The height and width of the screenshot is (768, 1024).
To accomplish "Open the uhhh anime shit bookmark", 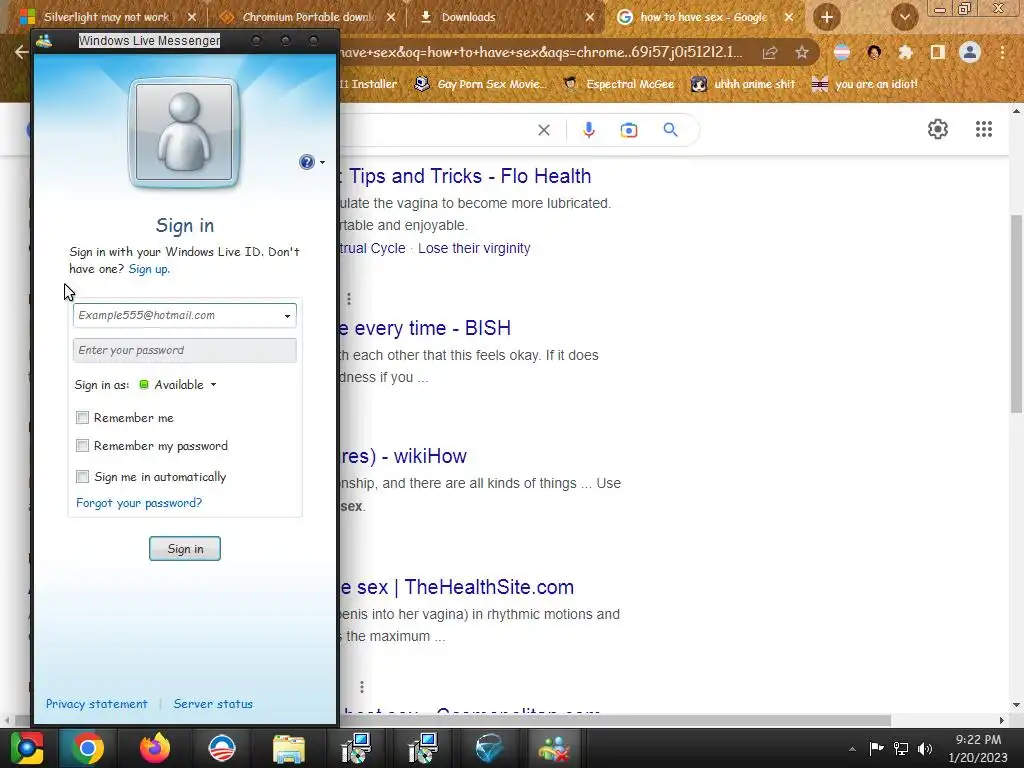I will tap(743, 84).
